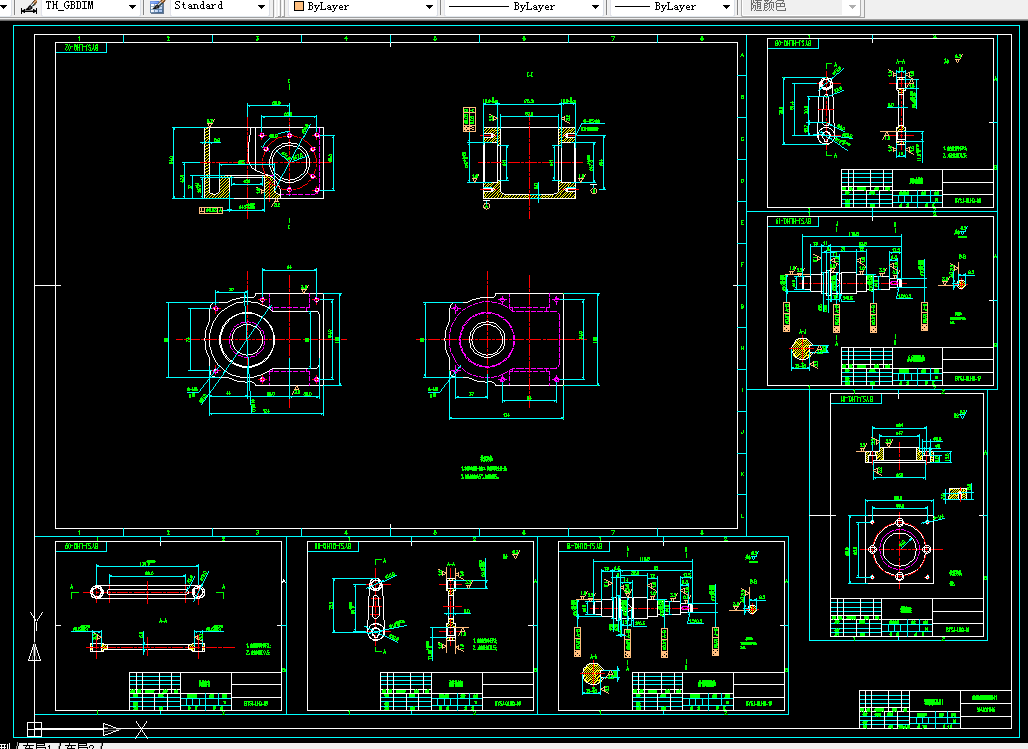Viewport: 1028px width, 749px height.
Task: Select the UCS origin icon in the drawing corner
Action: (x=34, y=729)
